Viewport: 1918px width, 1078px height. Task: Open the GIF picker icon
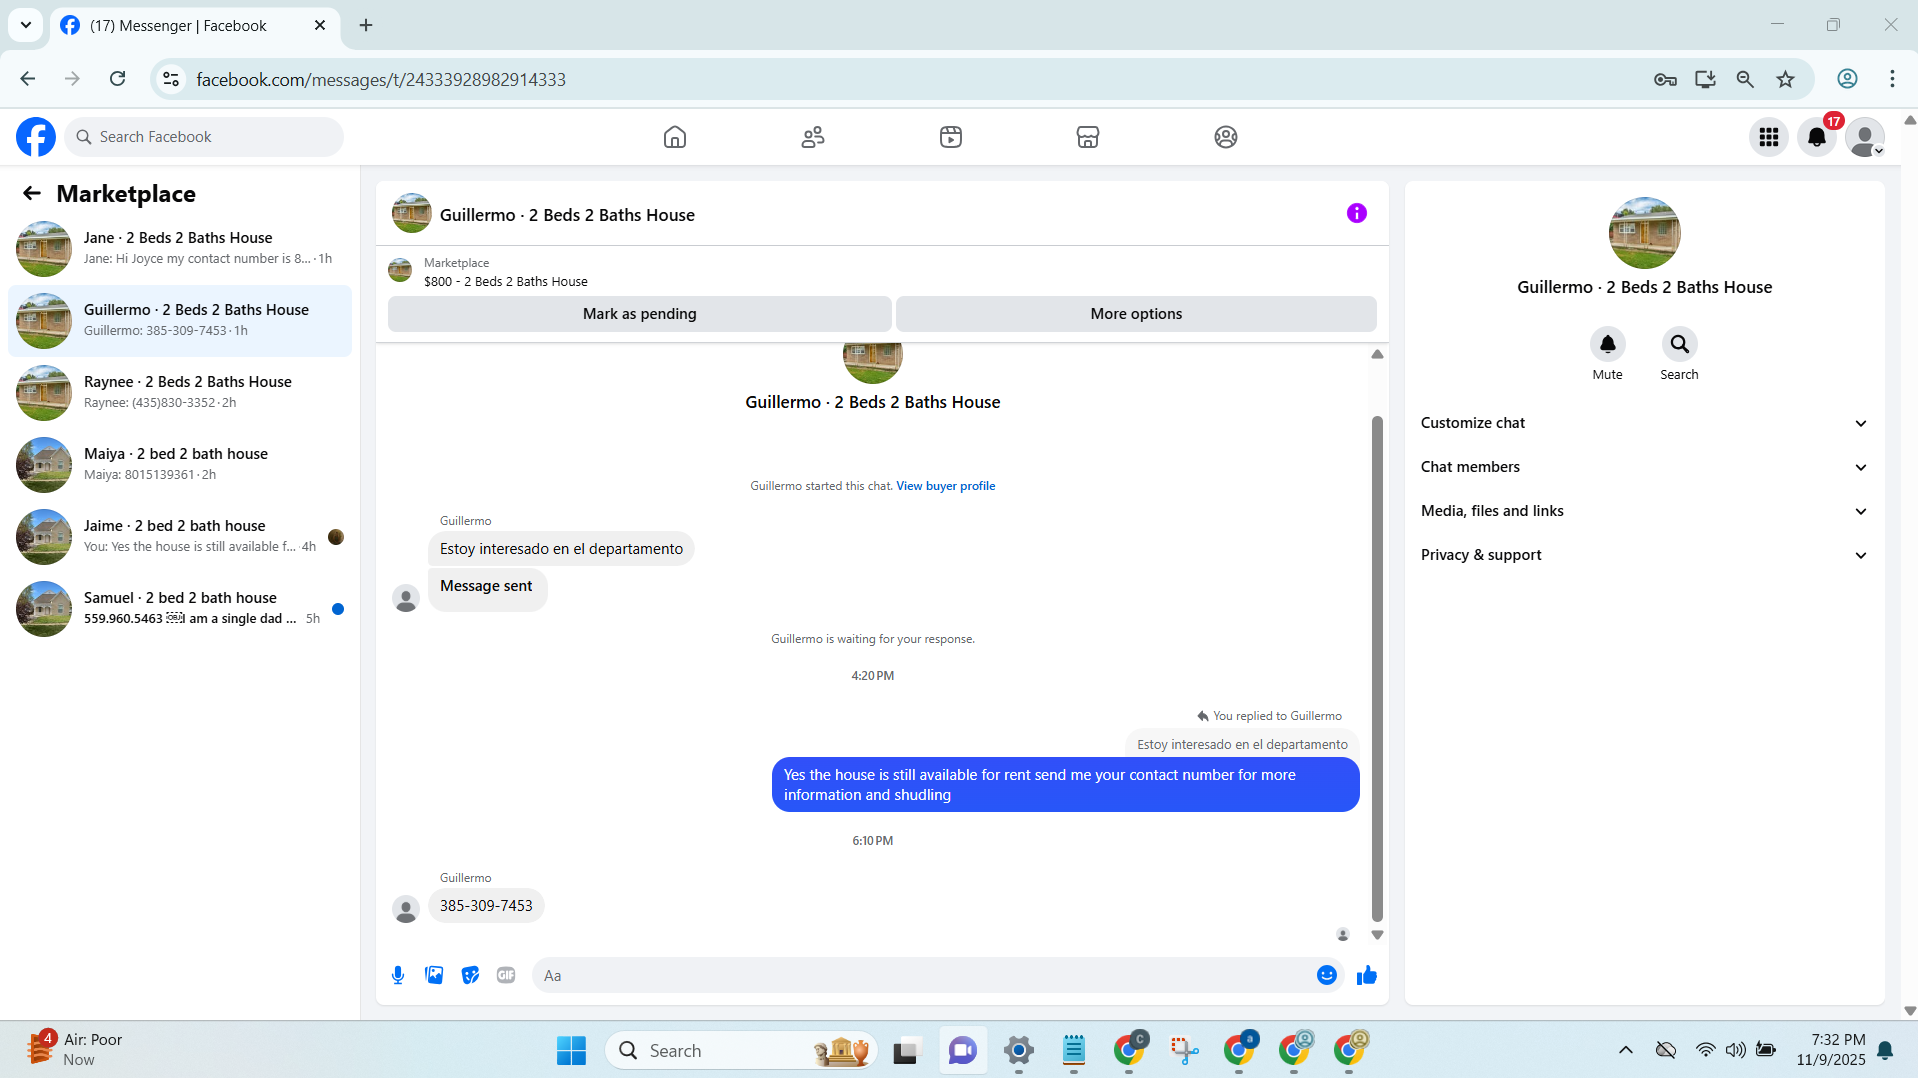506,975
